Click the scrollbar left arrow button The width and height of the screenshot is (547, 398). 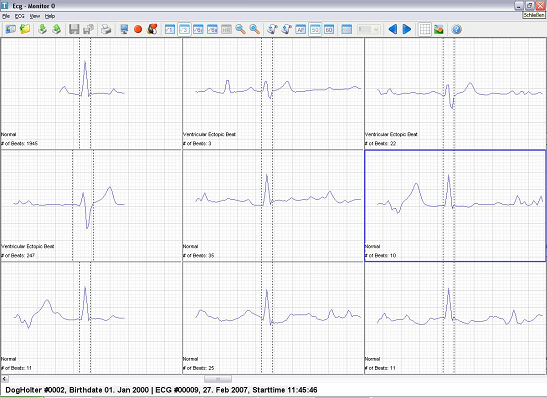[x=5, y=379]
